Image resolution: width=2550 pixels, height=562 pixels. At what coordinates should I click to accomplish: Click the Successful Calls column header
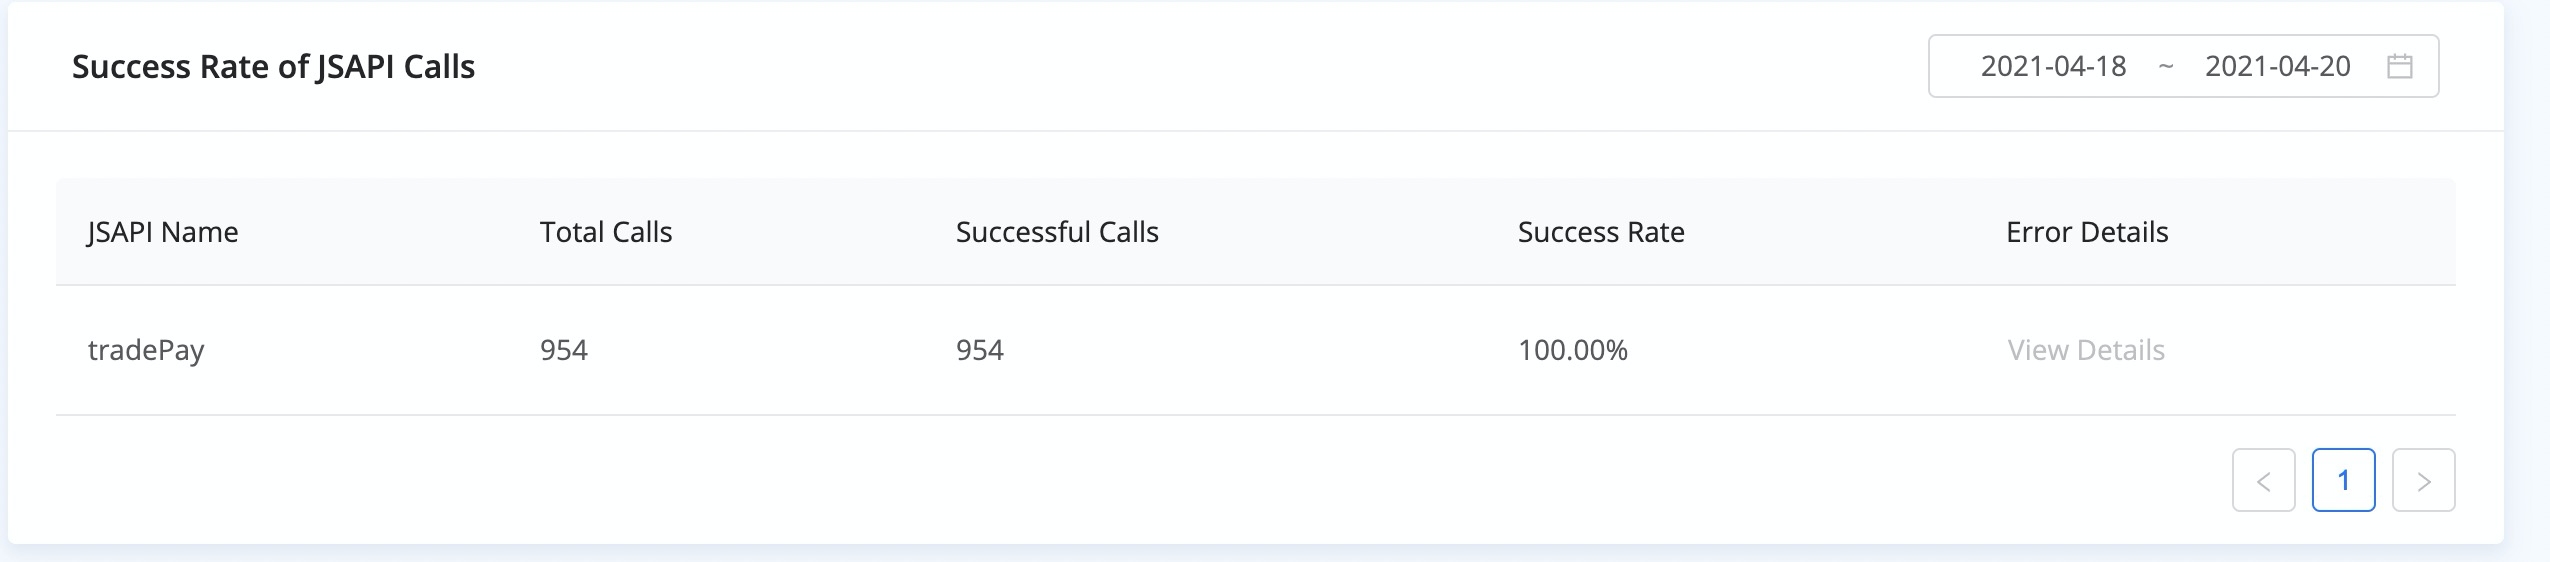coord(1057,232)
